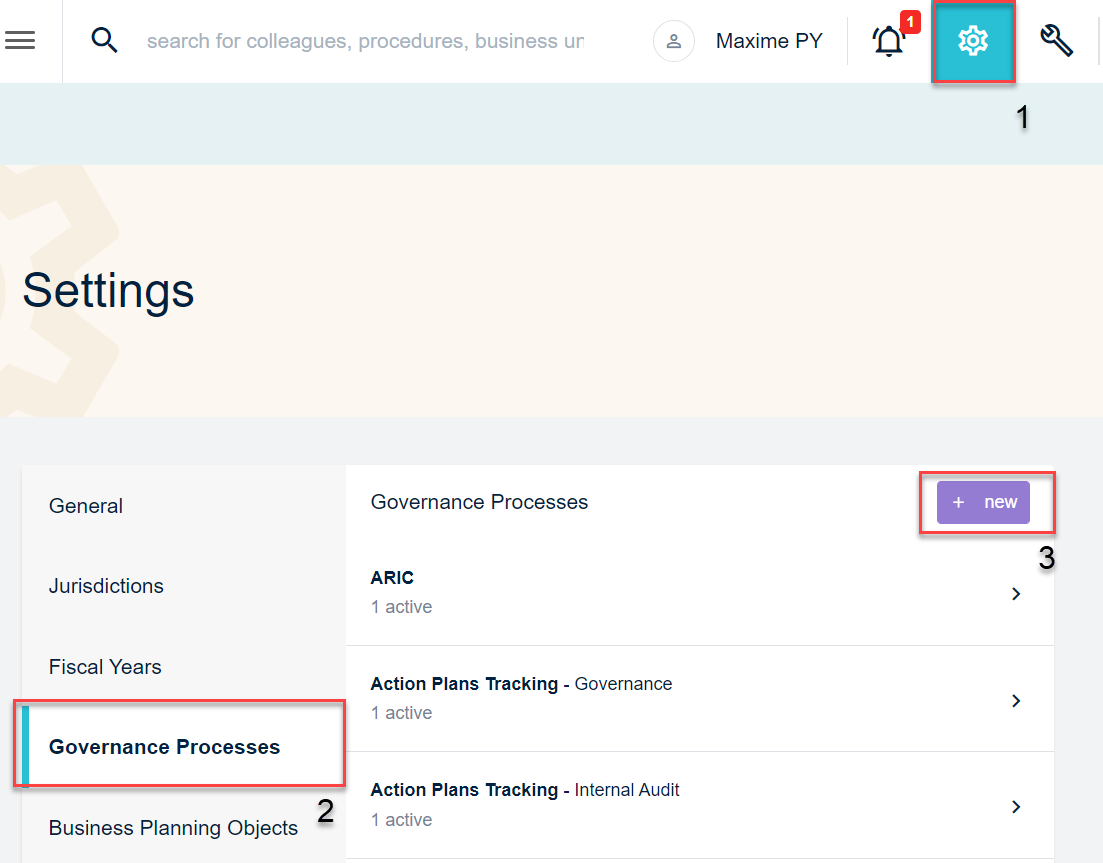
Task: Go to Fiscal Years settings
Action: click(105, 667)
